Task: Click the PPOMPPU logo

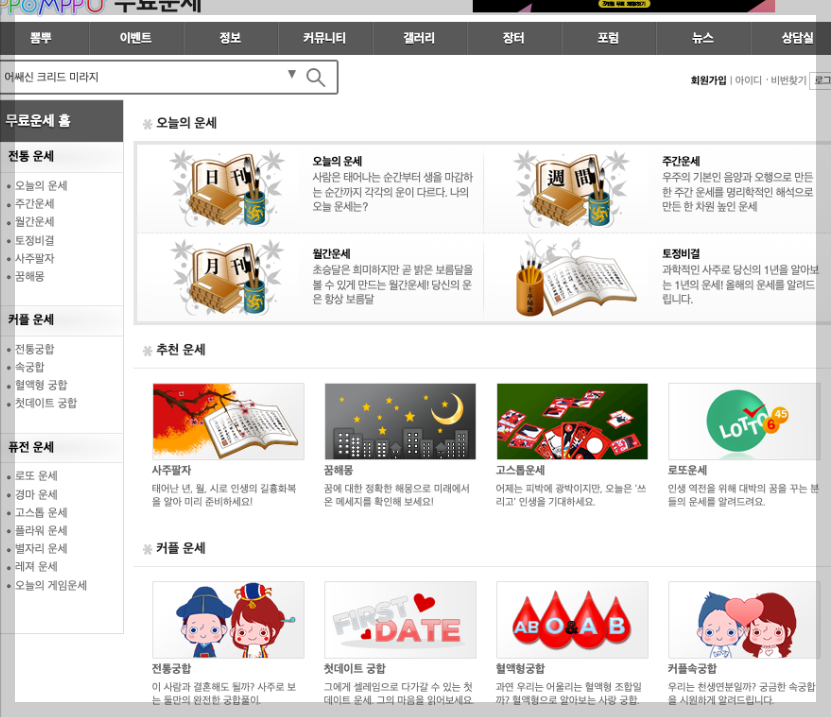Action: click(x=53, y=6)
